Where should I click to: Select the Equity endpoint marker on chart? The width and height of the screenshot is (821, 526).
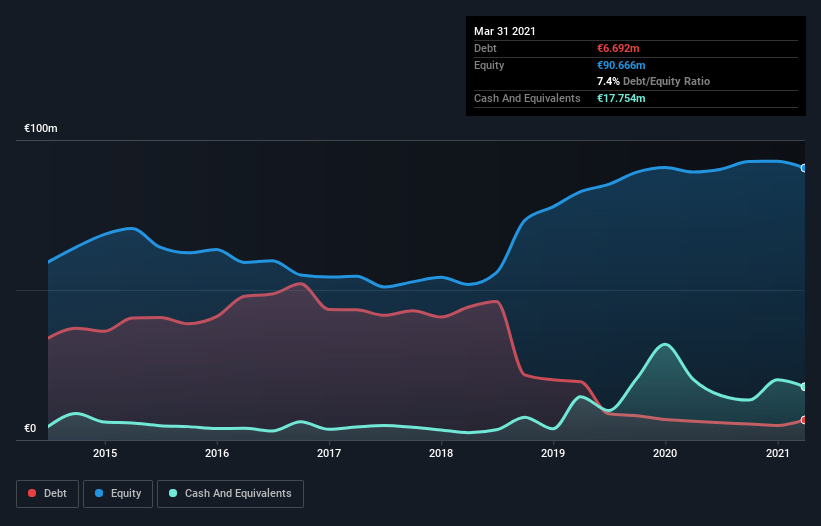coord(804,168)
